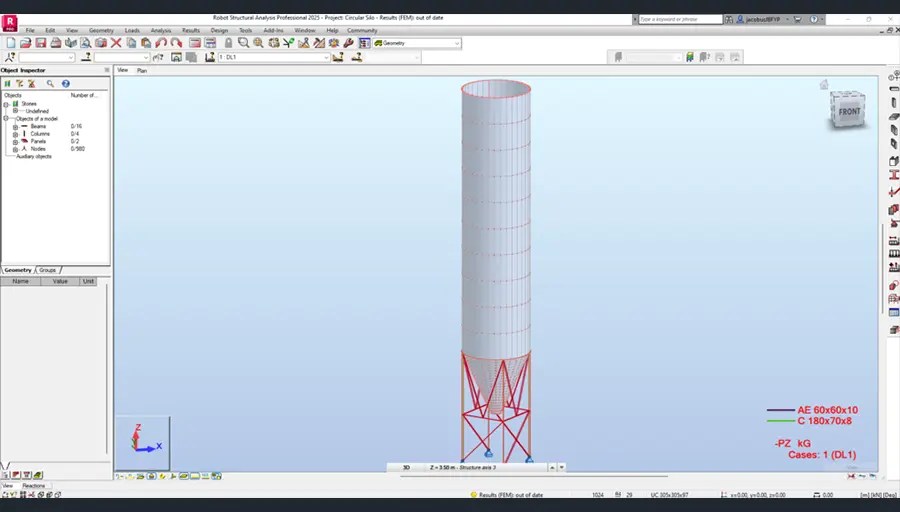
Task: Save the project with the floppy icon
Action: [x=40, y=43]
